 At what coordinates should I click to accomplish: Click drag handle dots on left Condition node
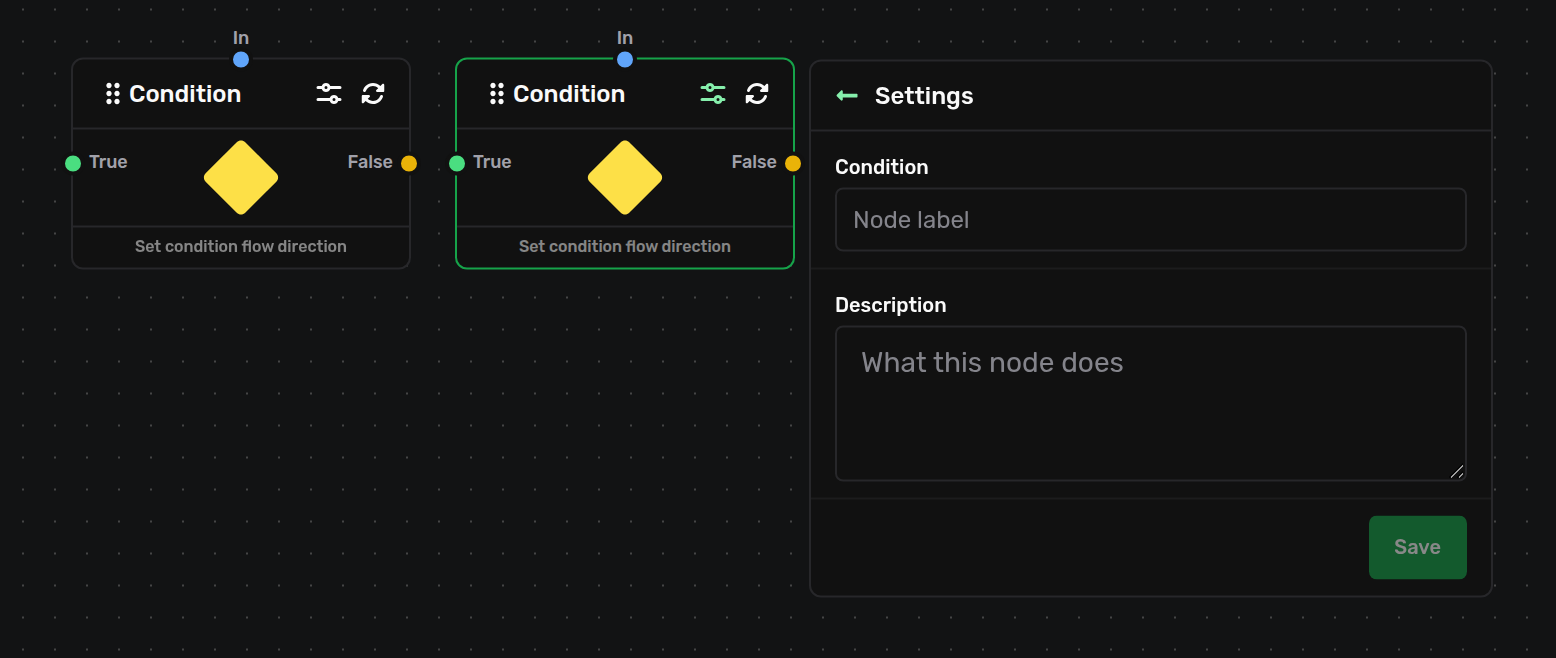(x=113, y=94)
